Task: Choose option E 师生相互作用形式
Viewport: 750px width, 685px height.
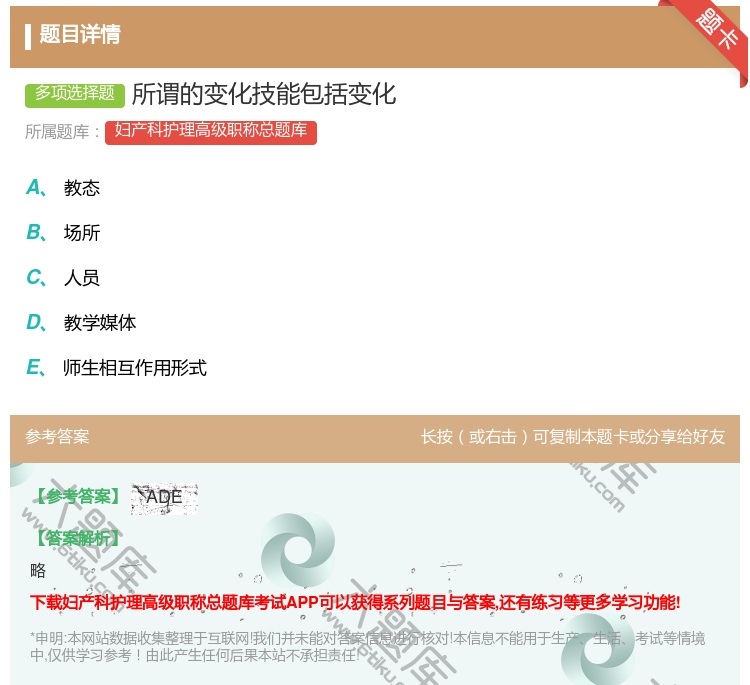Action: point(116,368)
